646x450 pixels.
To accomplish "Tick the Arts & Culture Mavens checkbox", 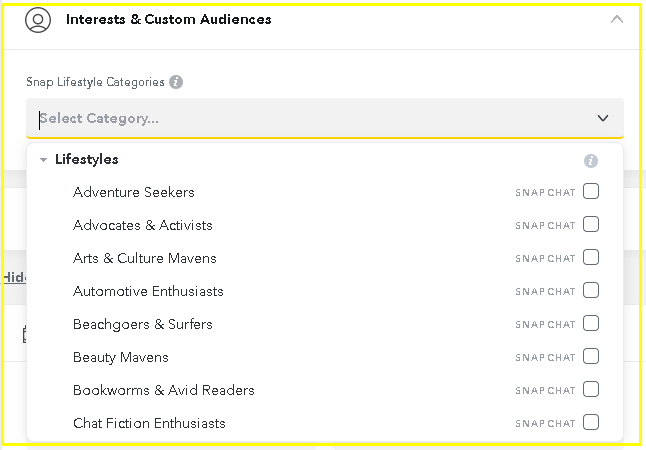I will 591,258.
